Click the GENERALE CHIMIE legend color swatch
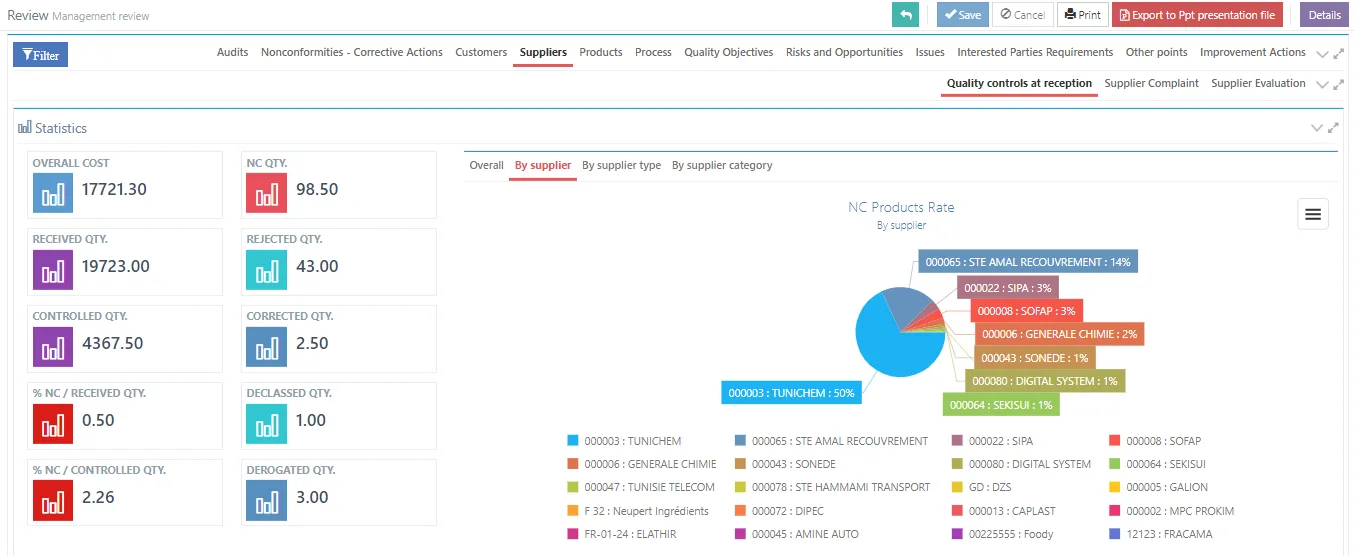The image size is (1355, 556). tap(573, 464)
